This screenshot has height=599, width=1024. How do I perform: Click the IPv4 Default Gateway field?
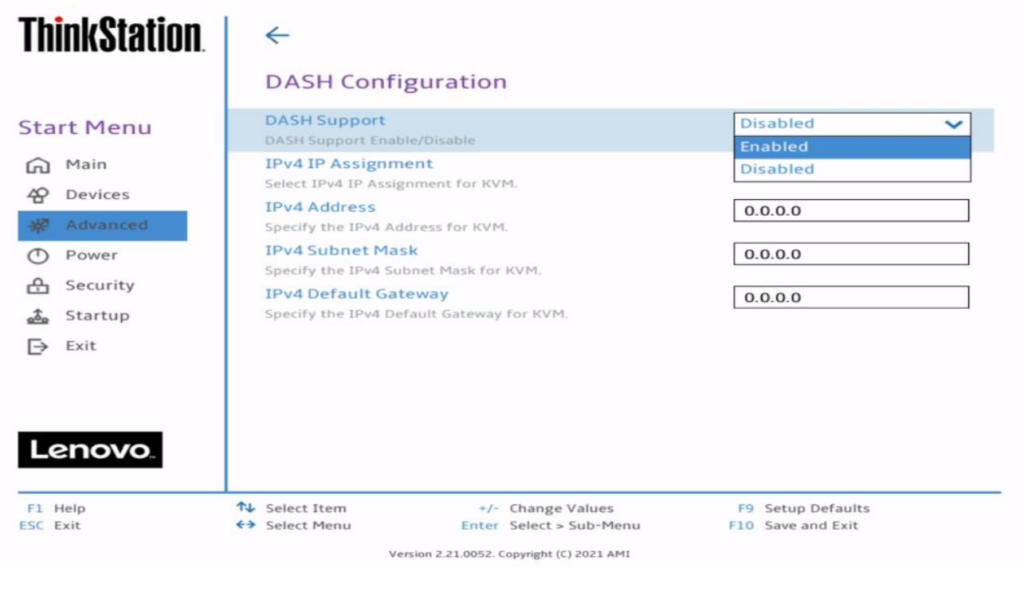[851, 298]
